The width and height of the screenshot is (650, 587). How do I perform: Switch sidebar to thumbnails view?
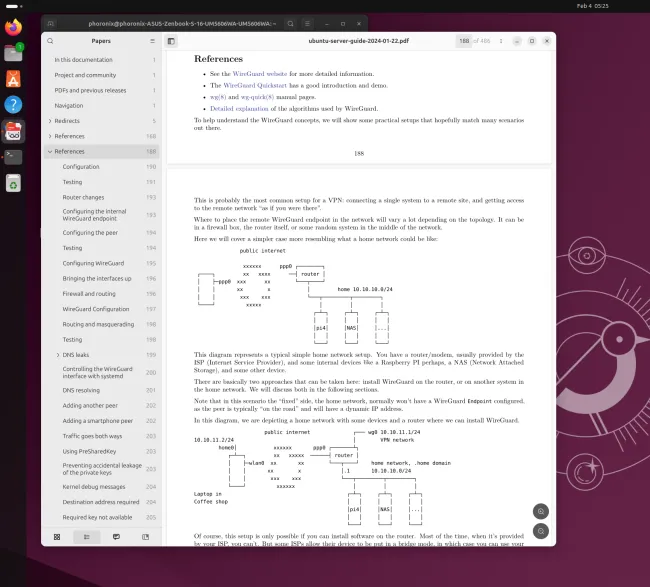(x=57, y=537)
